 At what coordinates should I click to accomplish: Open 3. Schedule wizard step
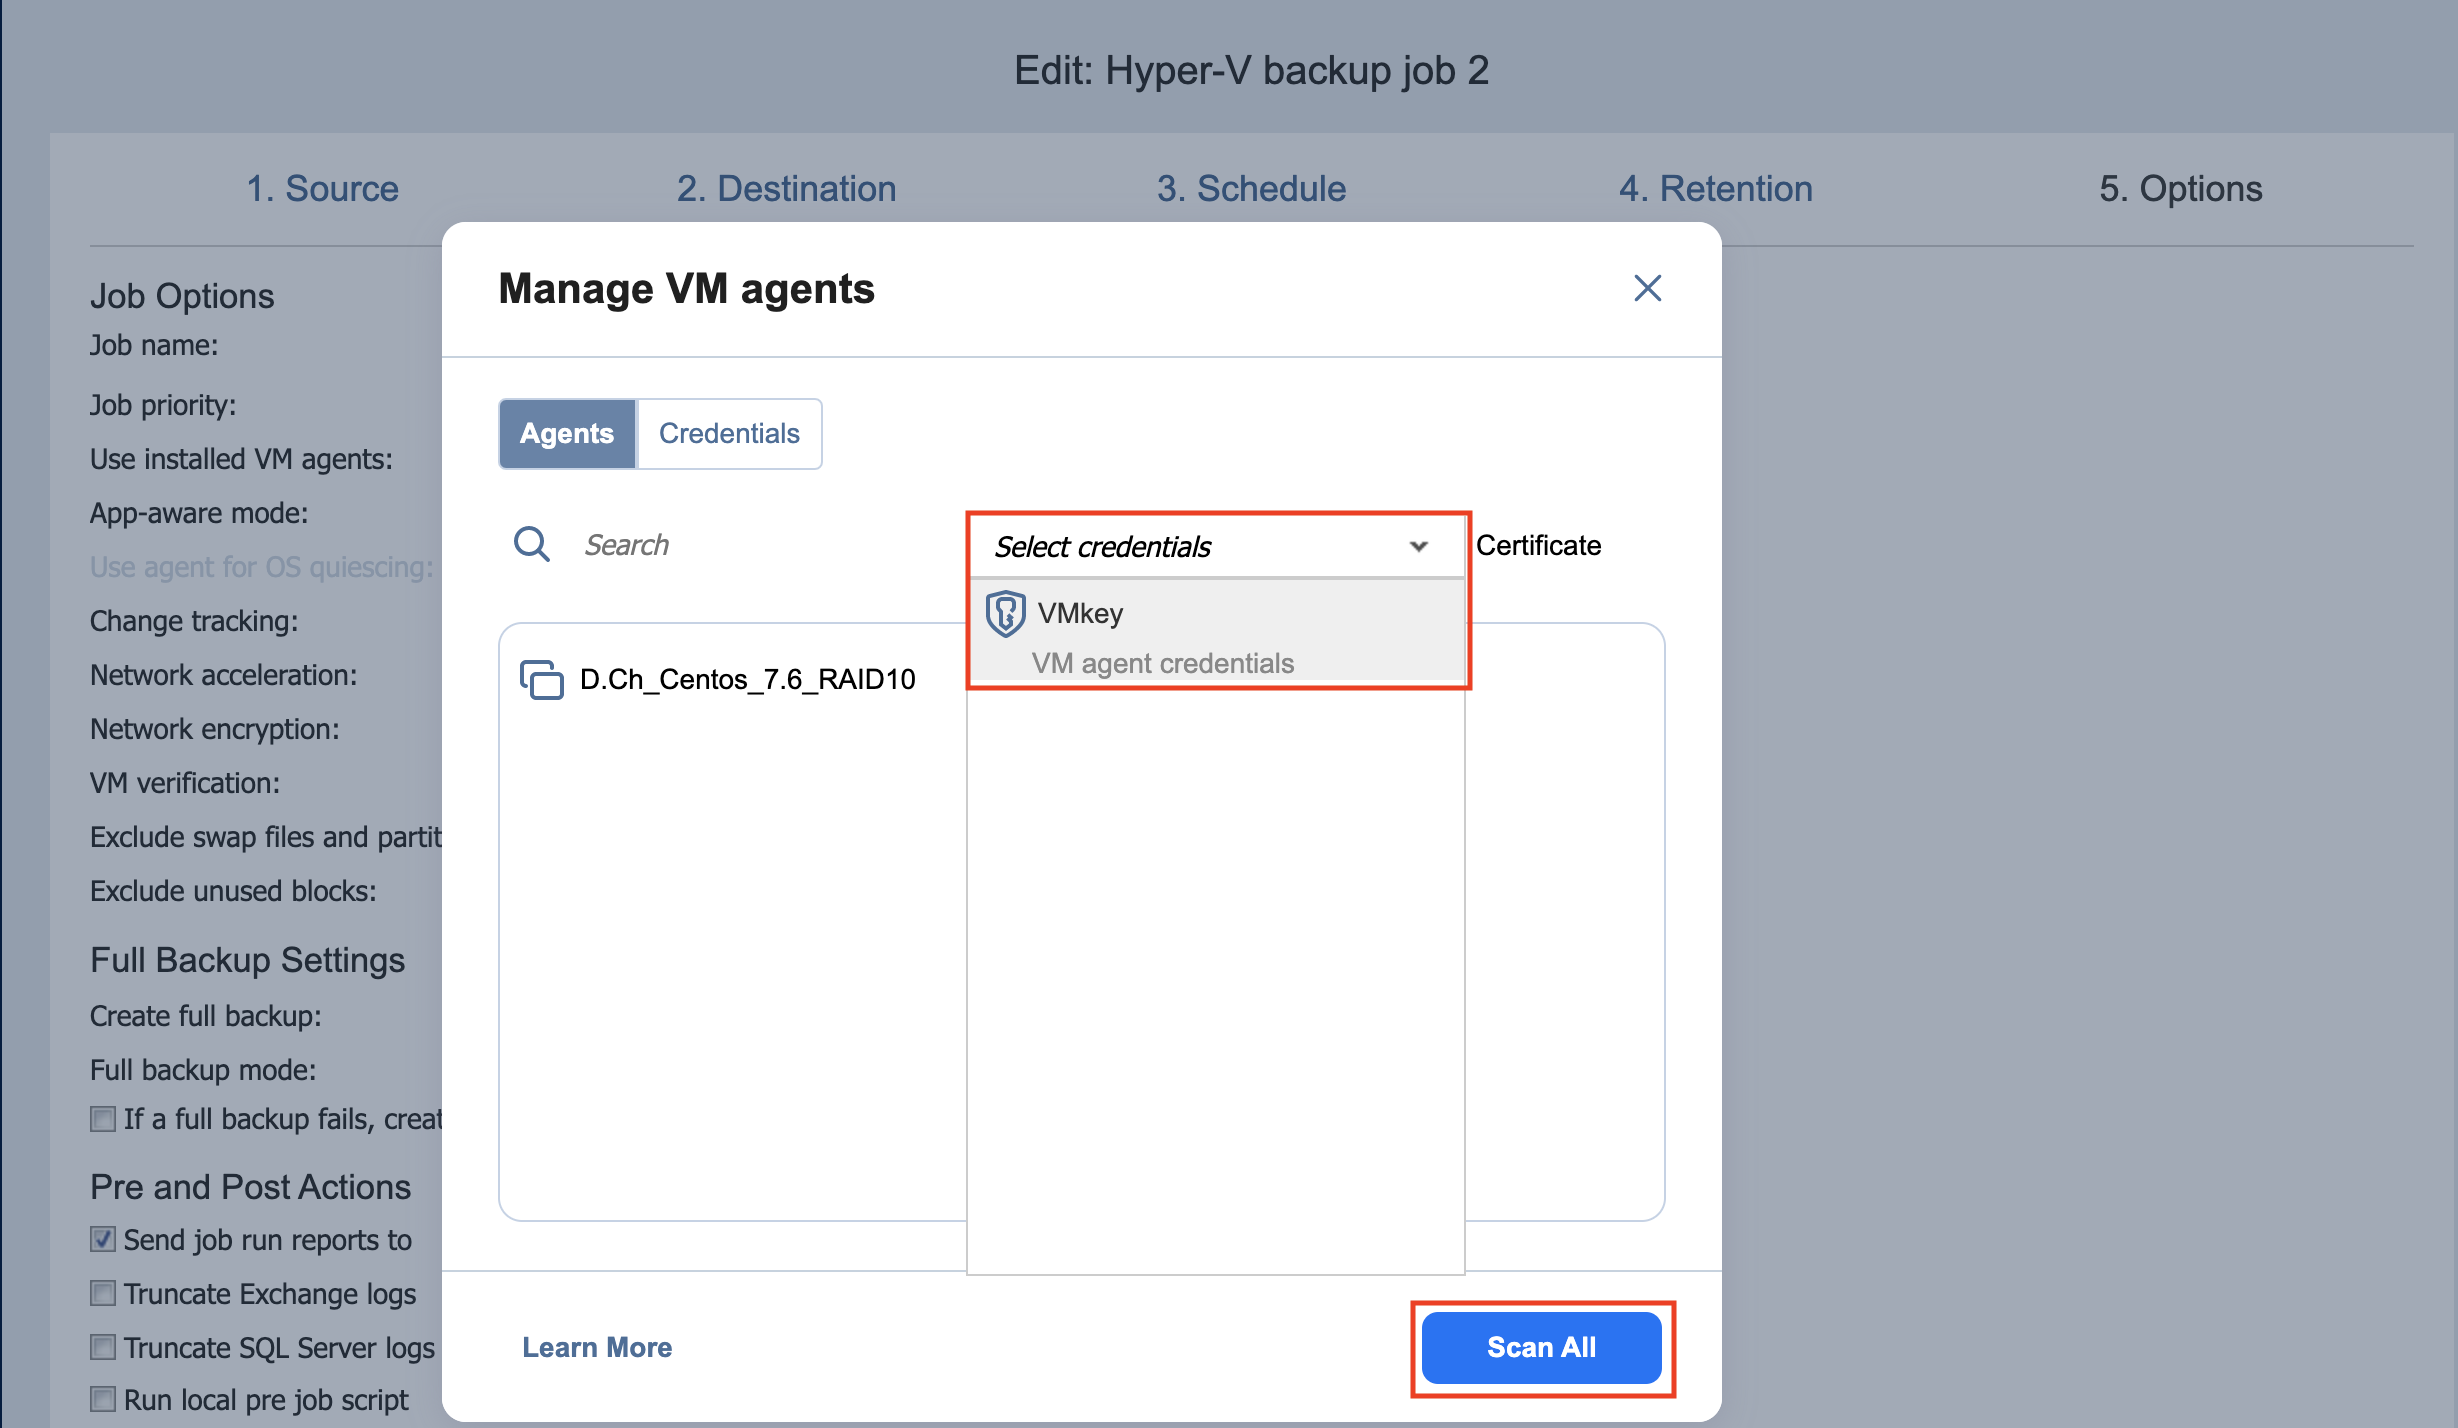pyautogui.click(x=1251, y=188)
